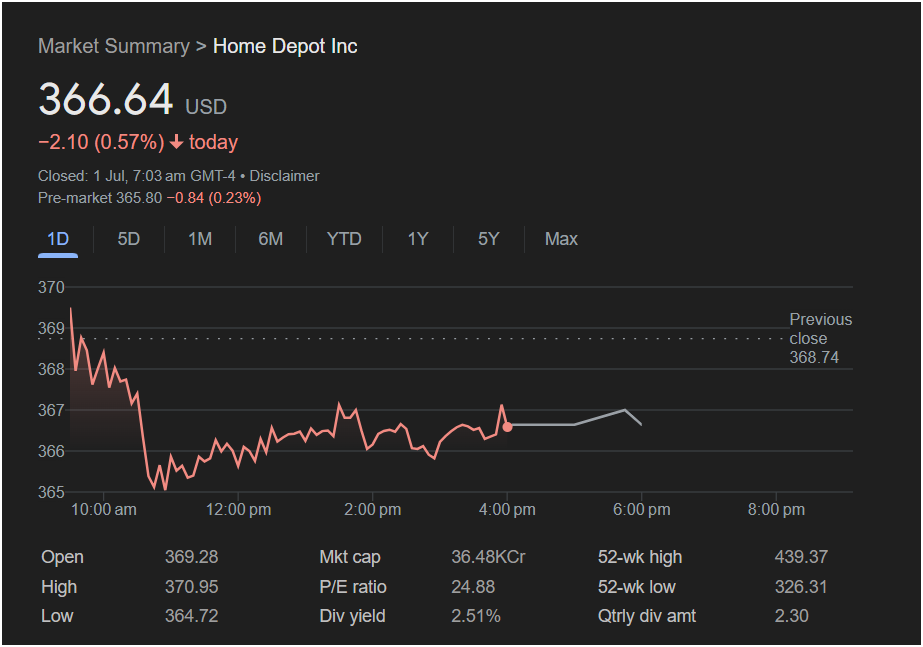Click the 52-wk high label
Image resolution: width=923 pixels, height=647 pixels.
coord(640,557)
